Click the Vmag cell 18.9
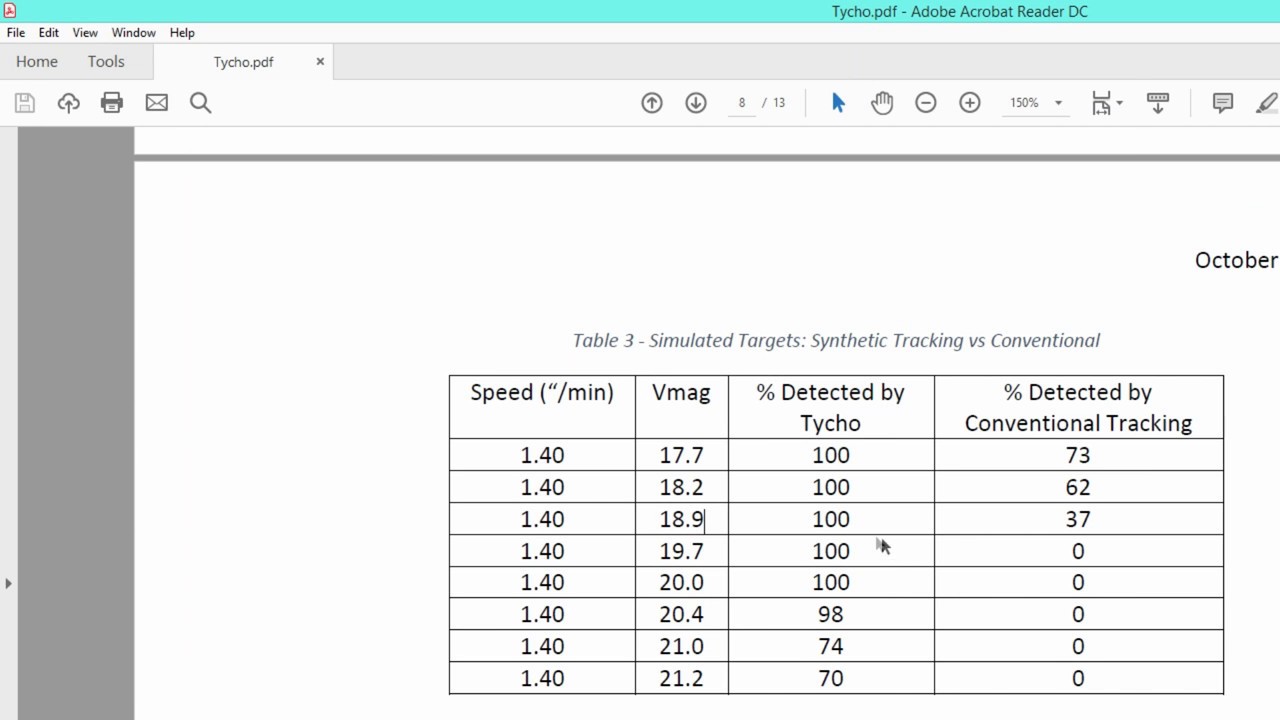The image size is (1280, 720). [681, 519]
